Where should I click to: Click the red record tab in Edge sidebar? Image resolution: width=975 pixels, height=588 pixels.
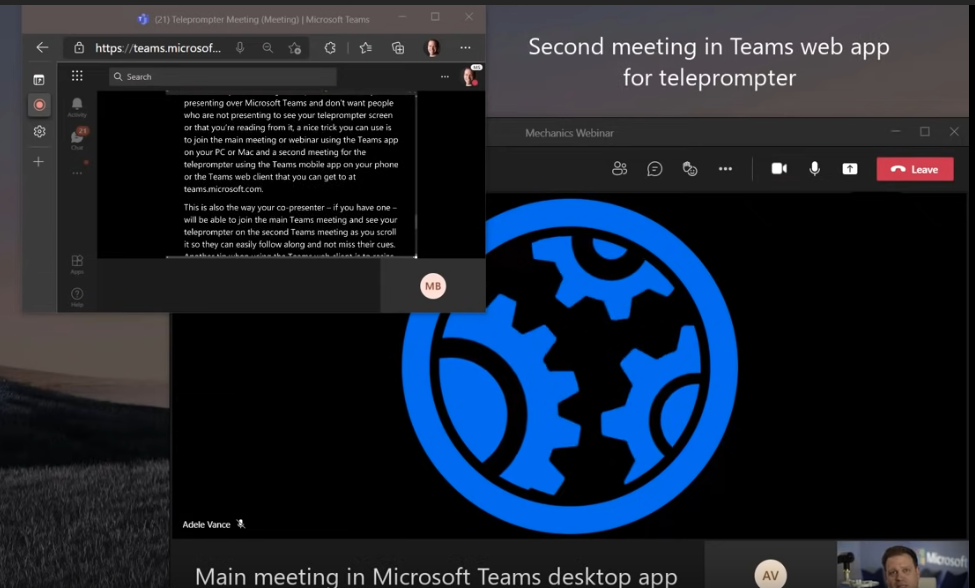[39, 105]
